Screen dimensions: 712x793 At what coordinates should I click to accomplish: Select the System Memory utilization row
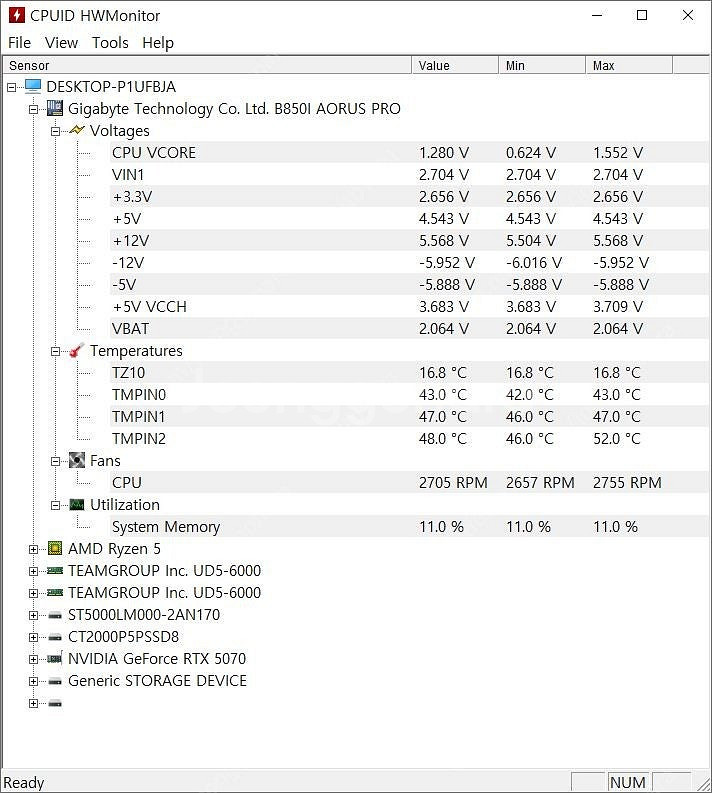click(x=409, y=526)
